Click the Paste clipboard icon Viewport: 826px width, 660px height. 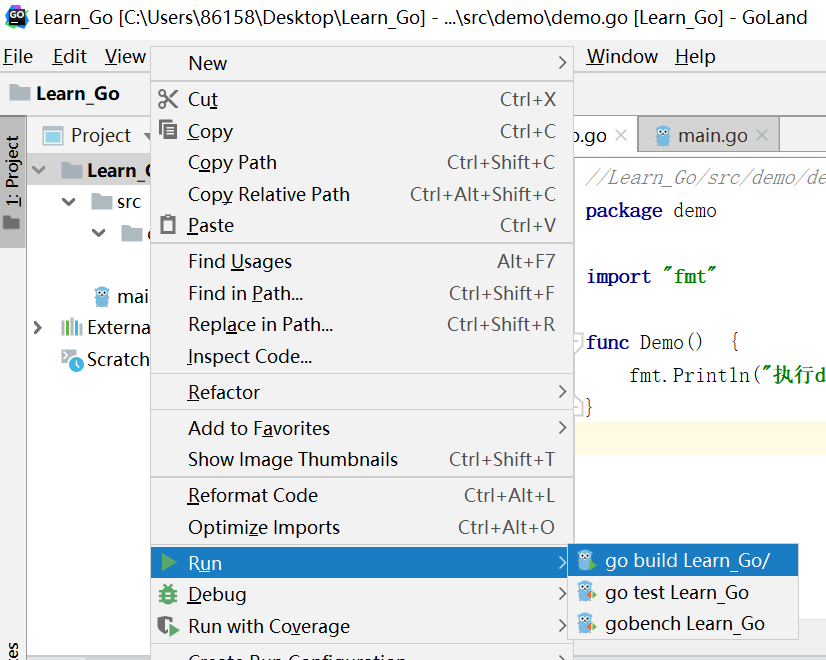pos(168,224)
